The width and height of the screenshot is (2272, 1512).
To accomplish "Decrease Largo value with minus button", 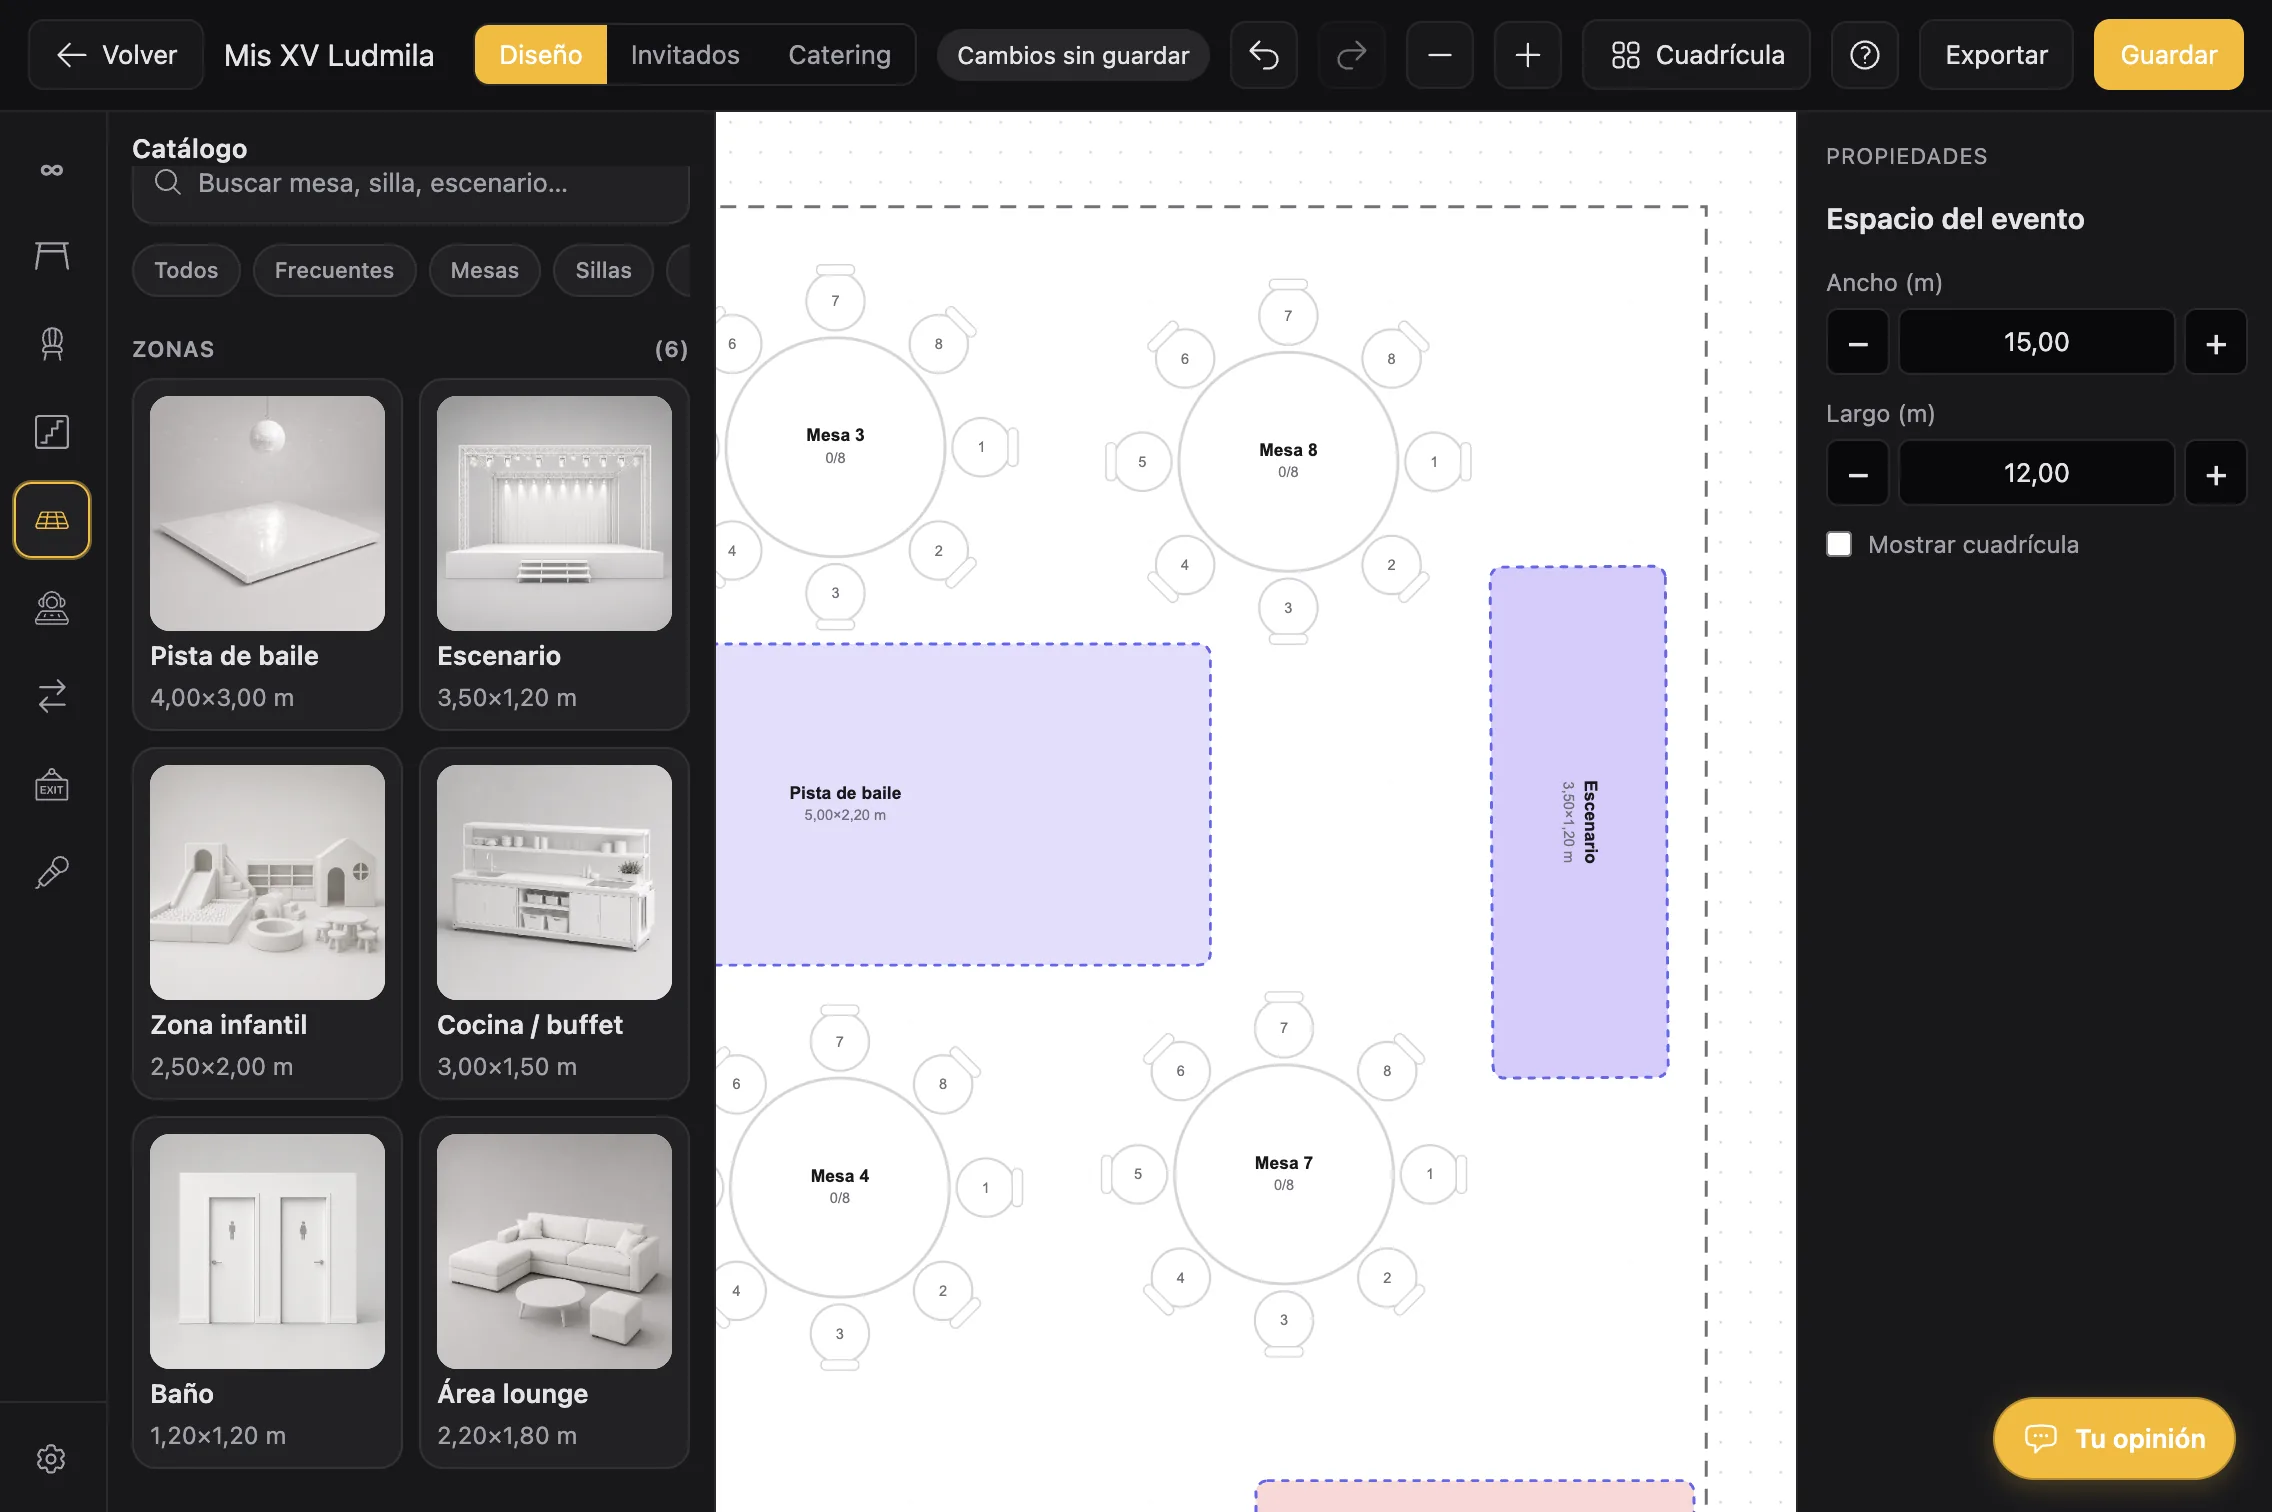I will (x=1858, y=474).
